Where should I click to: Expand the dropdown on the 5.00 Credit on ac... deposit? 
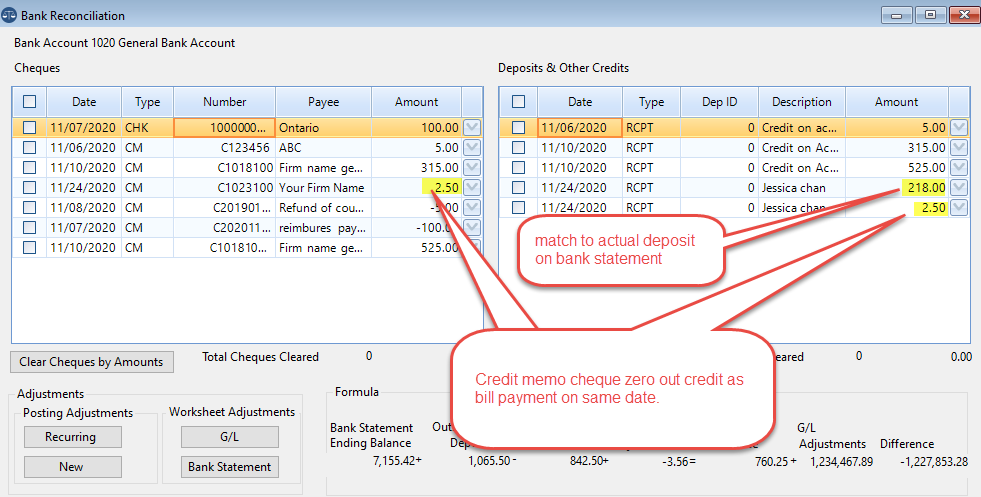(x=958, y=128)
